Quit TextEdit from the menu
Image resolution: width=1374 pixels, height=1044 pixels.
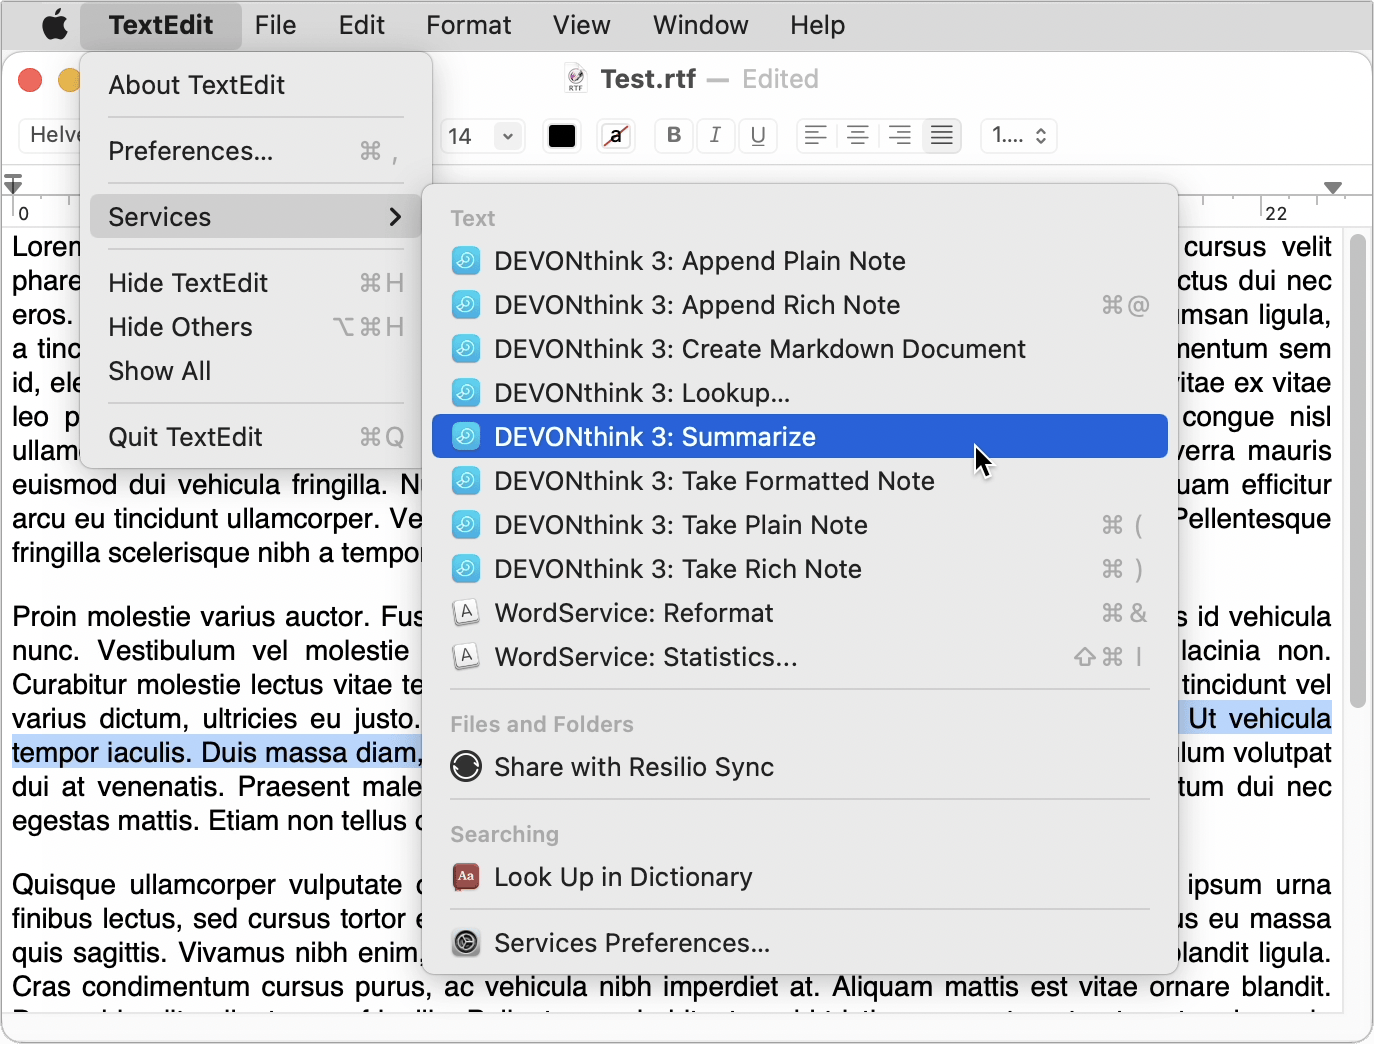pyautogui.click(x=256, y=437)
